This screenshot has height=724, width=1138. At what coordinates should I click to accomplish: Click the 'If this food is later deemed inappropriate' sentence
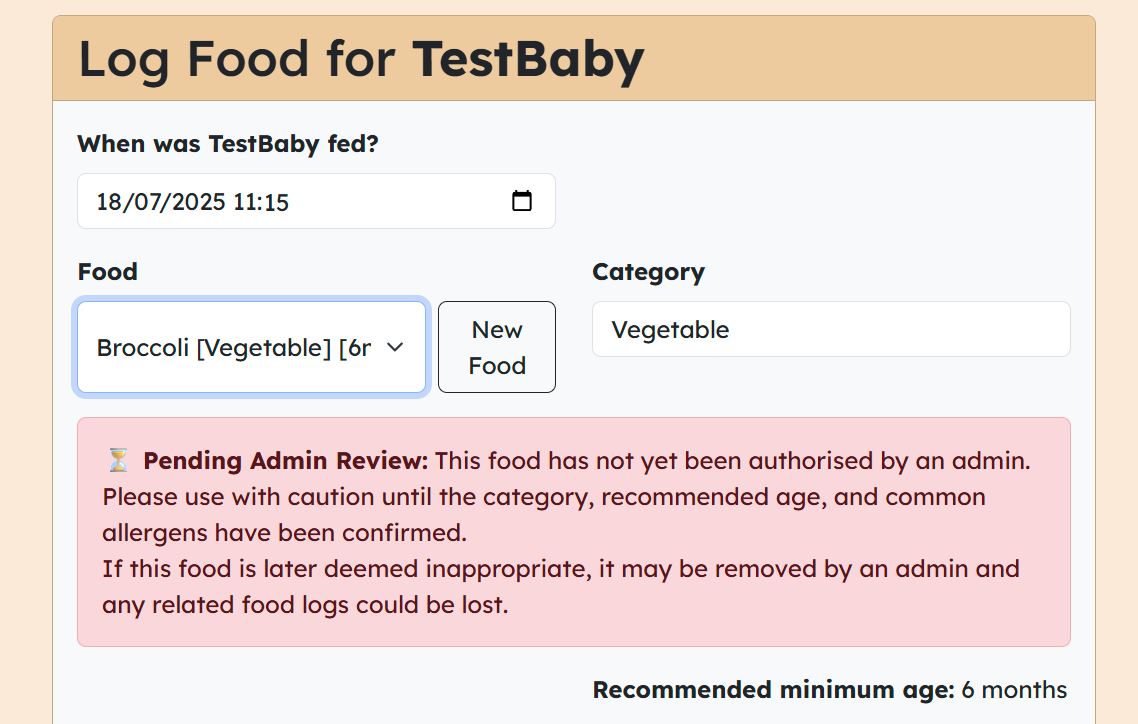[x=561, y=586]
